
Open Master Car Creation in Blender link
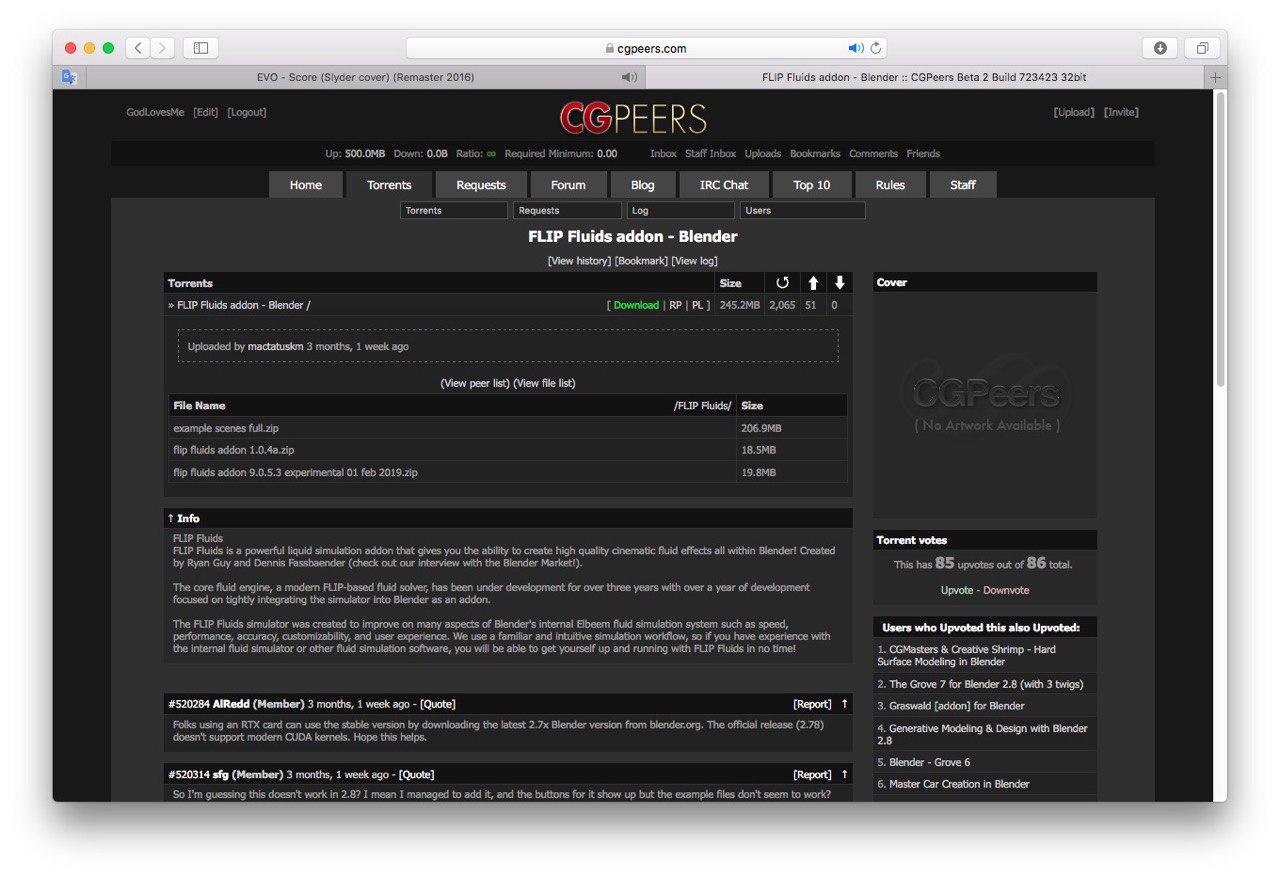pyautogui.click(x=959, y=784)
